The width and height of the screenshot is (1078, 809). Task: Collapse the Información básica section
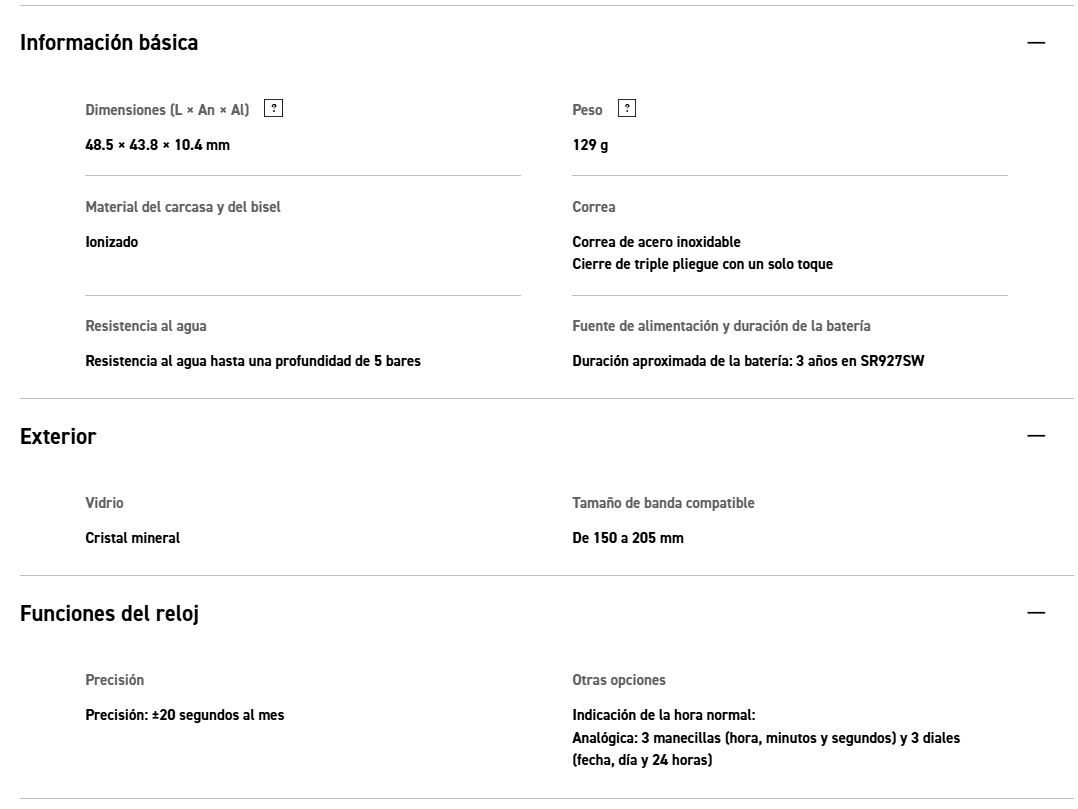tap(1036, 43)
